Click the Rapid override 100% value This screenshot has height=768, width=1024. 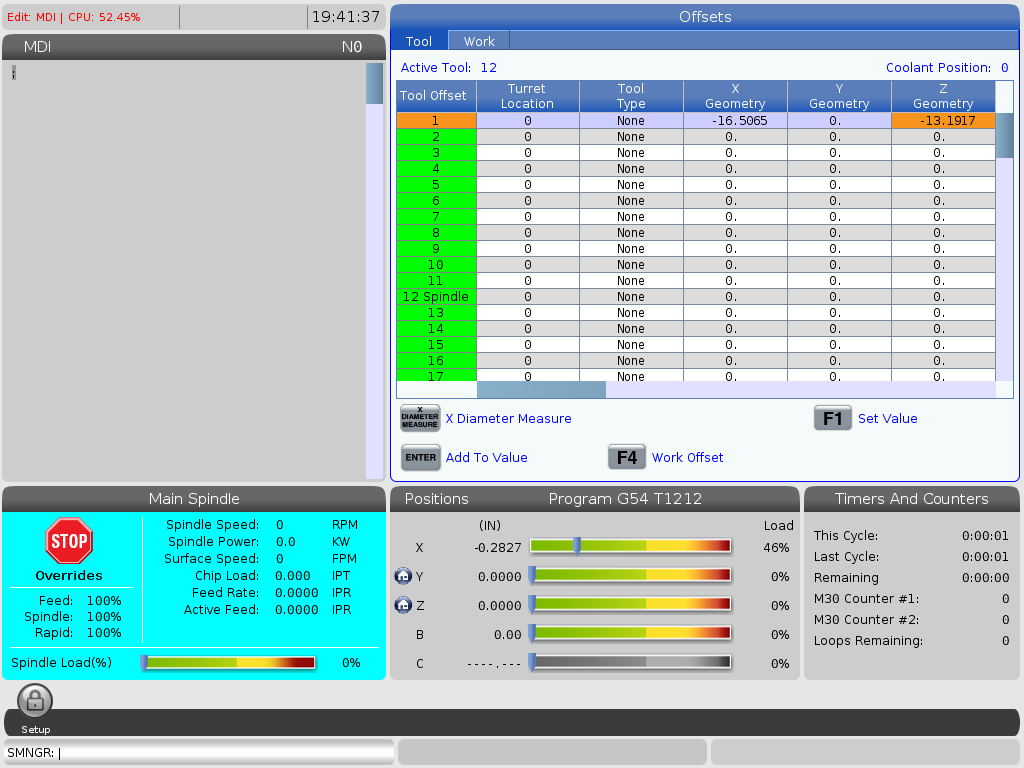(104, 632)
